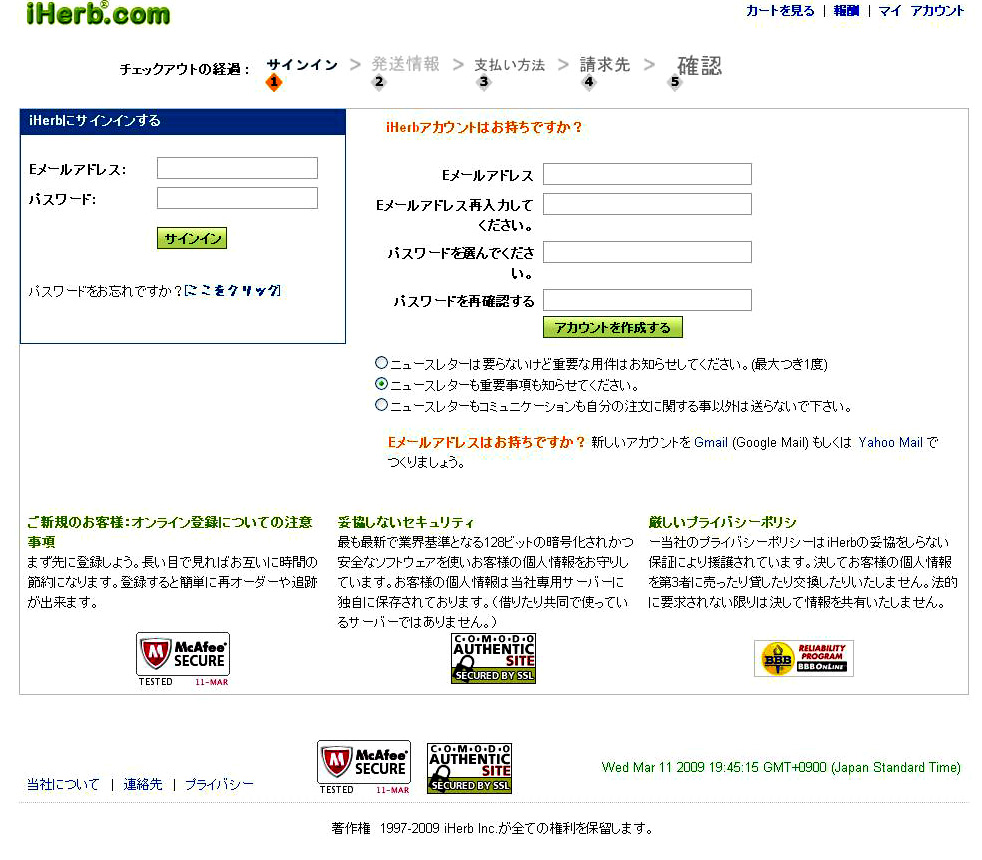The height and width of the screenshot is (860, 982).
Task: Open the カートを見る link
Action: click(780, 11)
